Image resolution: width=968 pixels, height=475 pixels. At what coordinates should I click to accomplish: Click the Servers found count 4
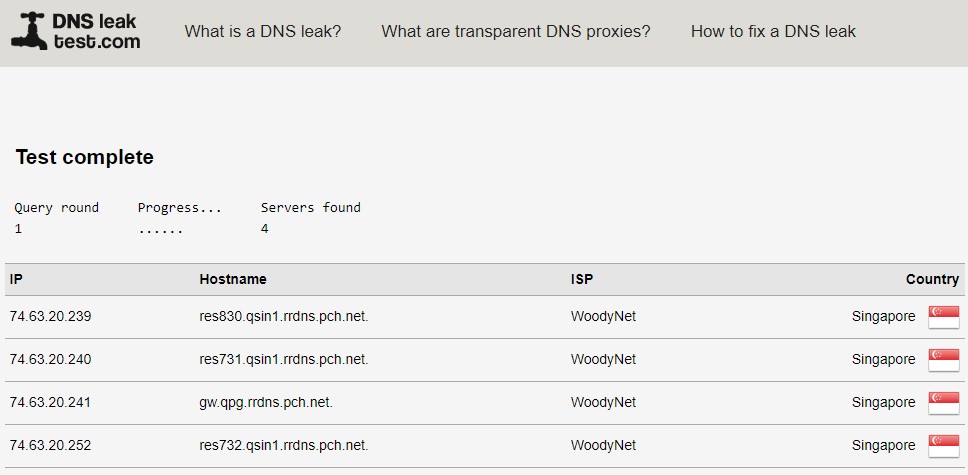point(264,229)
